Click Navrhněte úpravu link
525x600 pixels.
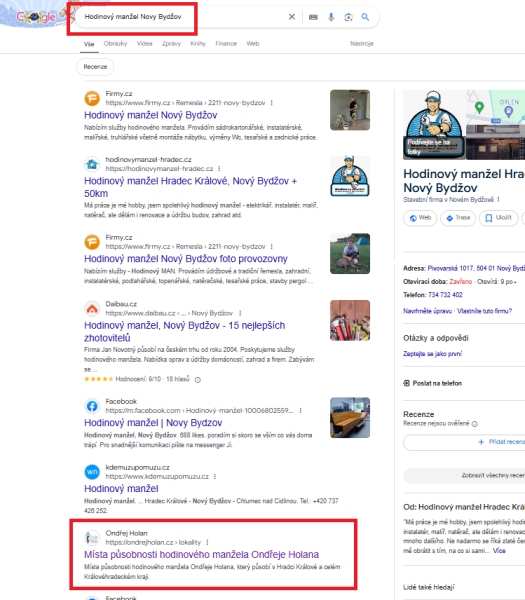click(427, 311)
